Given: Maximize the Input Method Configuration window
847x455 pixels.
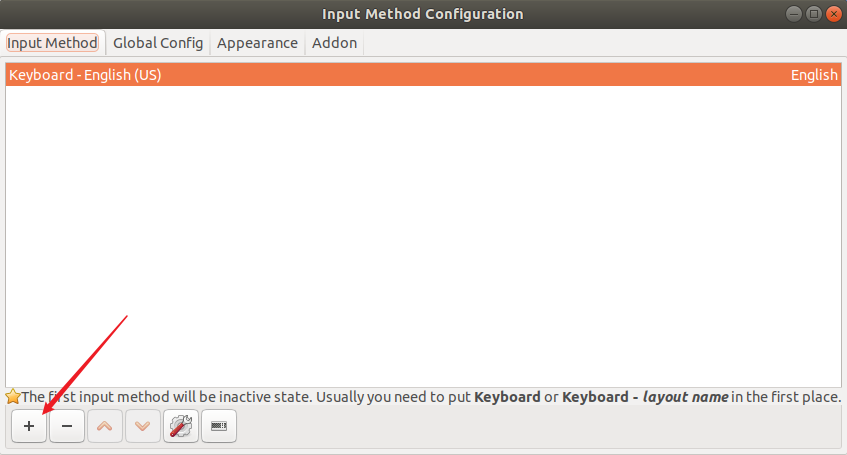Looking at the screenshot, I should click(813, 14).
